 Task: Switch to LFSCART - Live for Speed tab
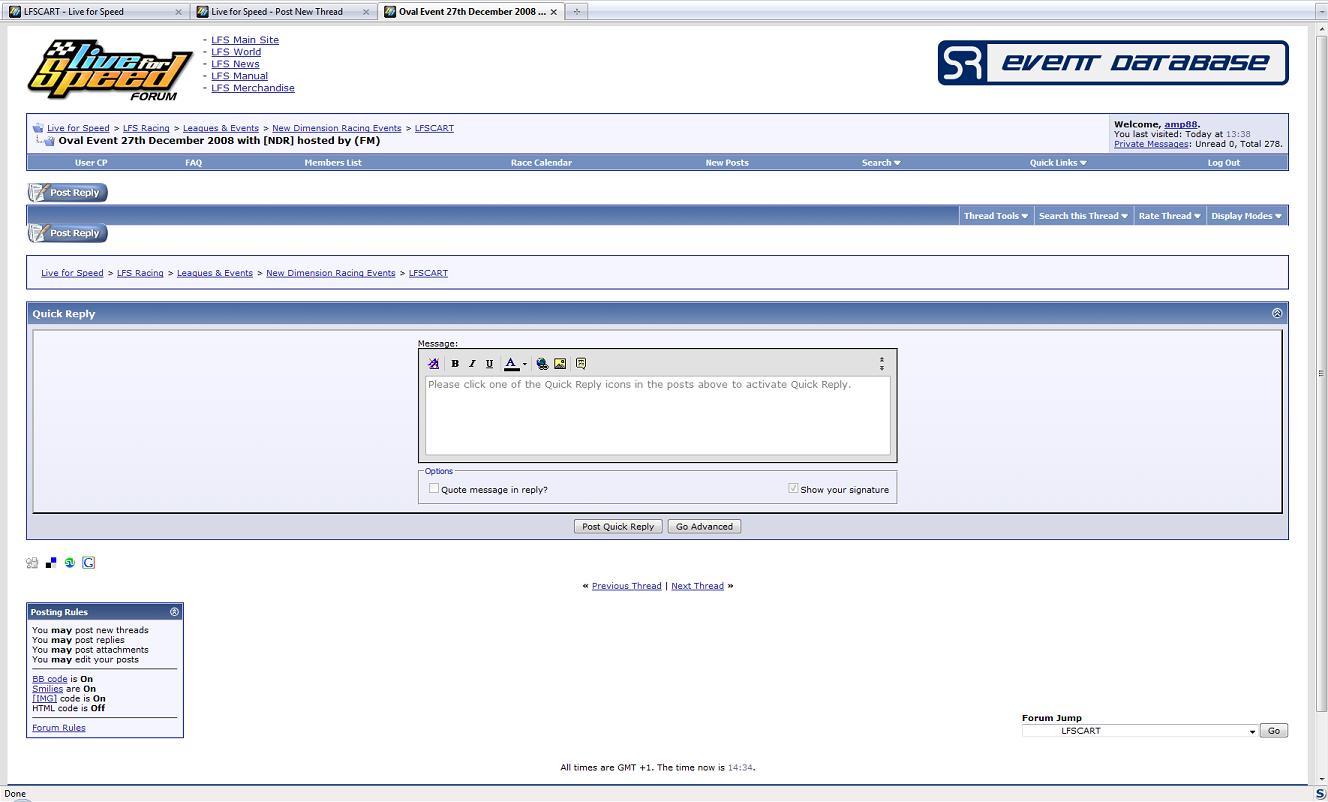(97, 12)
